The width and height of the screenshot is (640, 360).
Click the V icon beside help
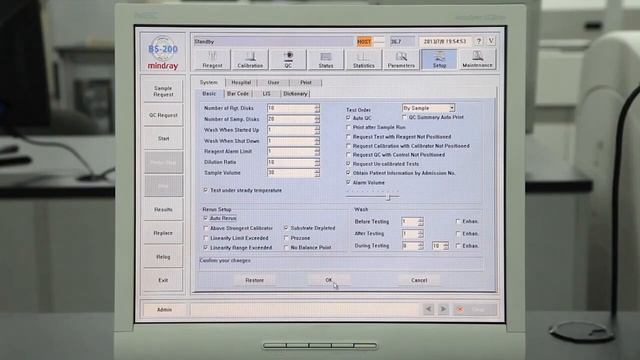click(491, 41)
